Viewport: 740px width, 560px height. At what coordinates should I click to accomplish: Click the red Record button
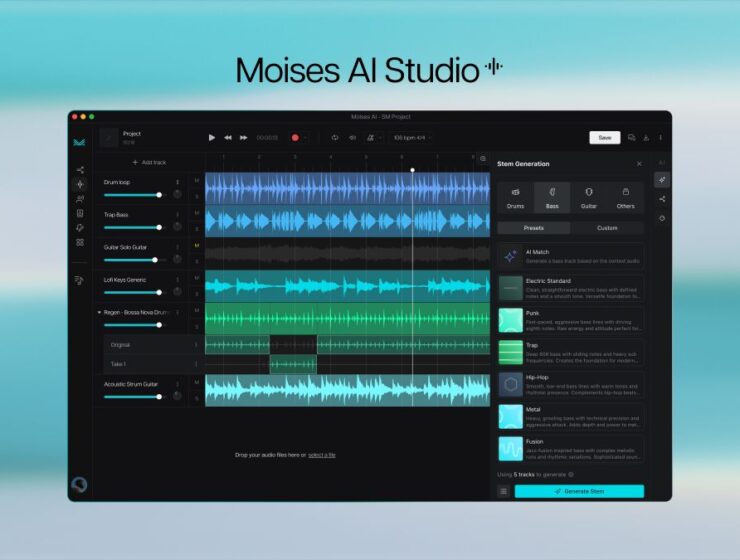tap(295, 137)
